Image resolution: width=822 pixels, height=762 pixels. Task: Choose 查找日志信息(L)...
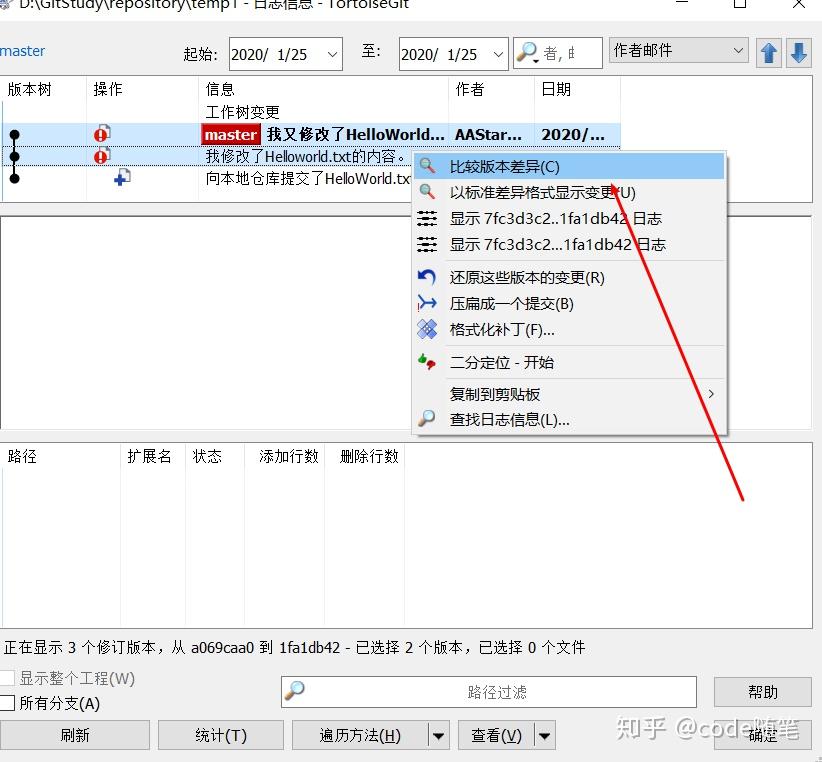point(569,419)
